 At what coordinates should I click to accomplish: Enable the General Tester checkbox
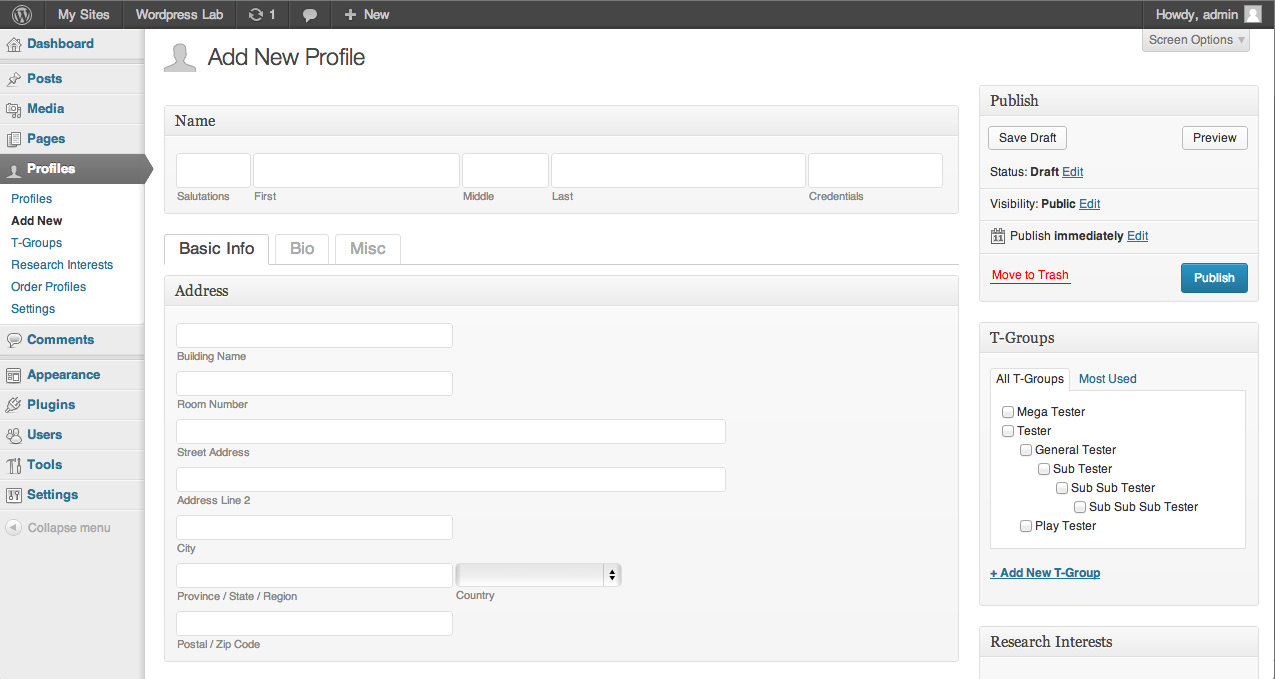click(1026, 450)
